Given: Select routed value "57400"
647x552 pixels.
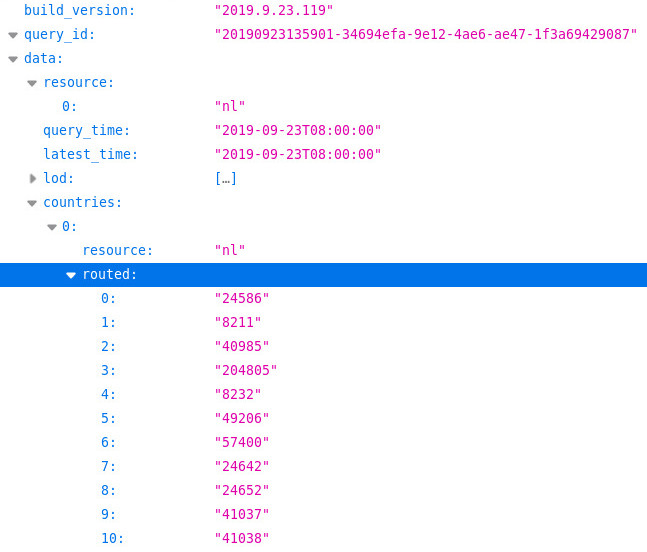Looking at the screenshot, I should 242,442.
